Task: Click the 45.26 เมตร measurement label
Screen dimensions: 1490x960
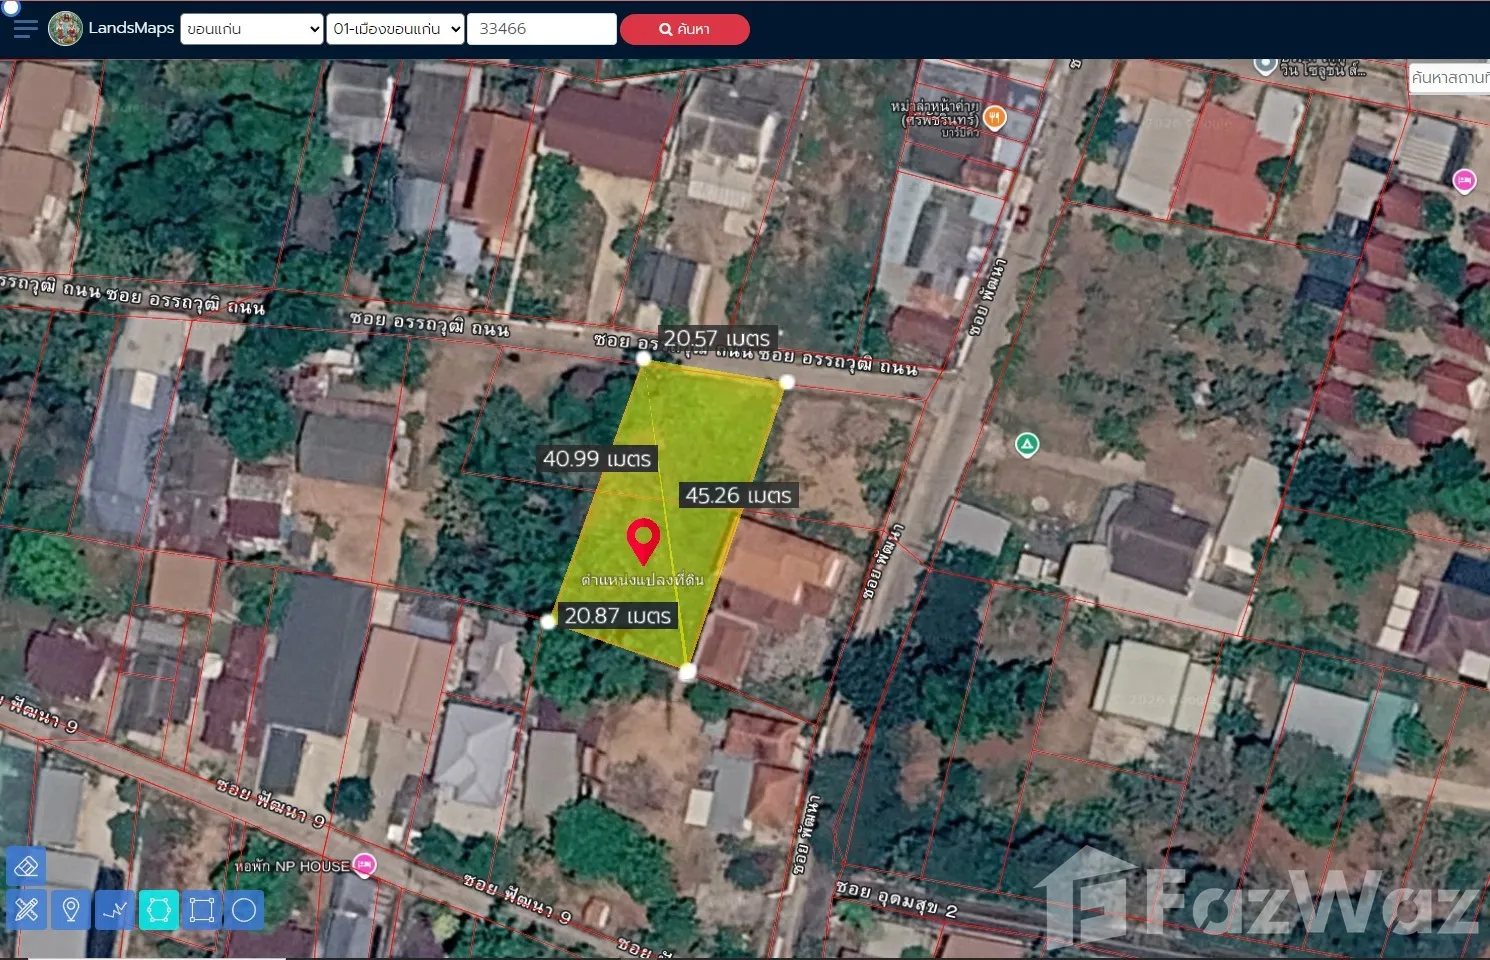Action: click(738, 495)
